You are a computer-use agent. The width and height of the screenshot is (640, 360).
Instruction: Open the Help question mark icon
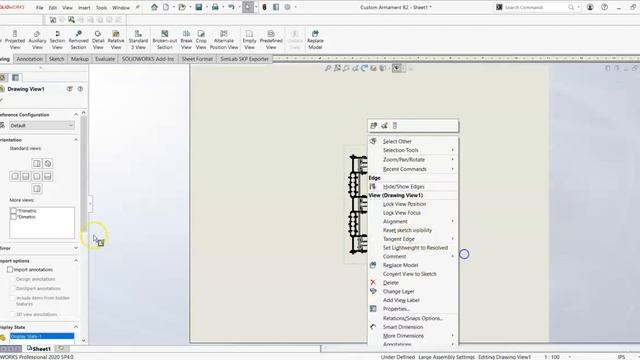(604, 7)
